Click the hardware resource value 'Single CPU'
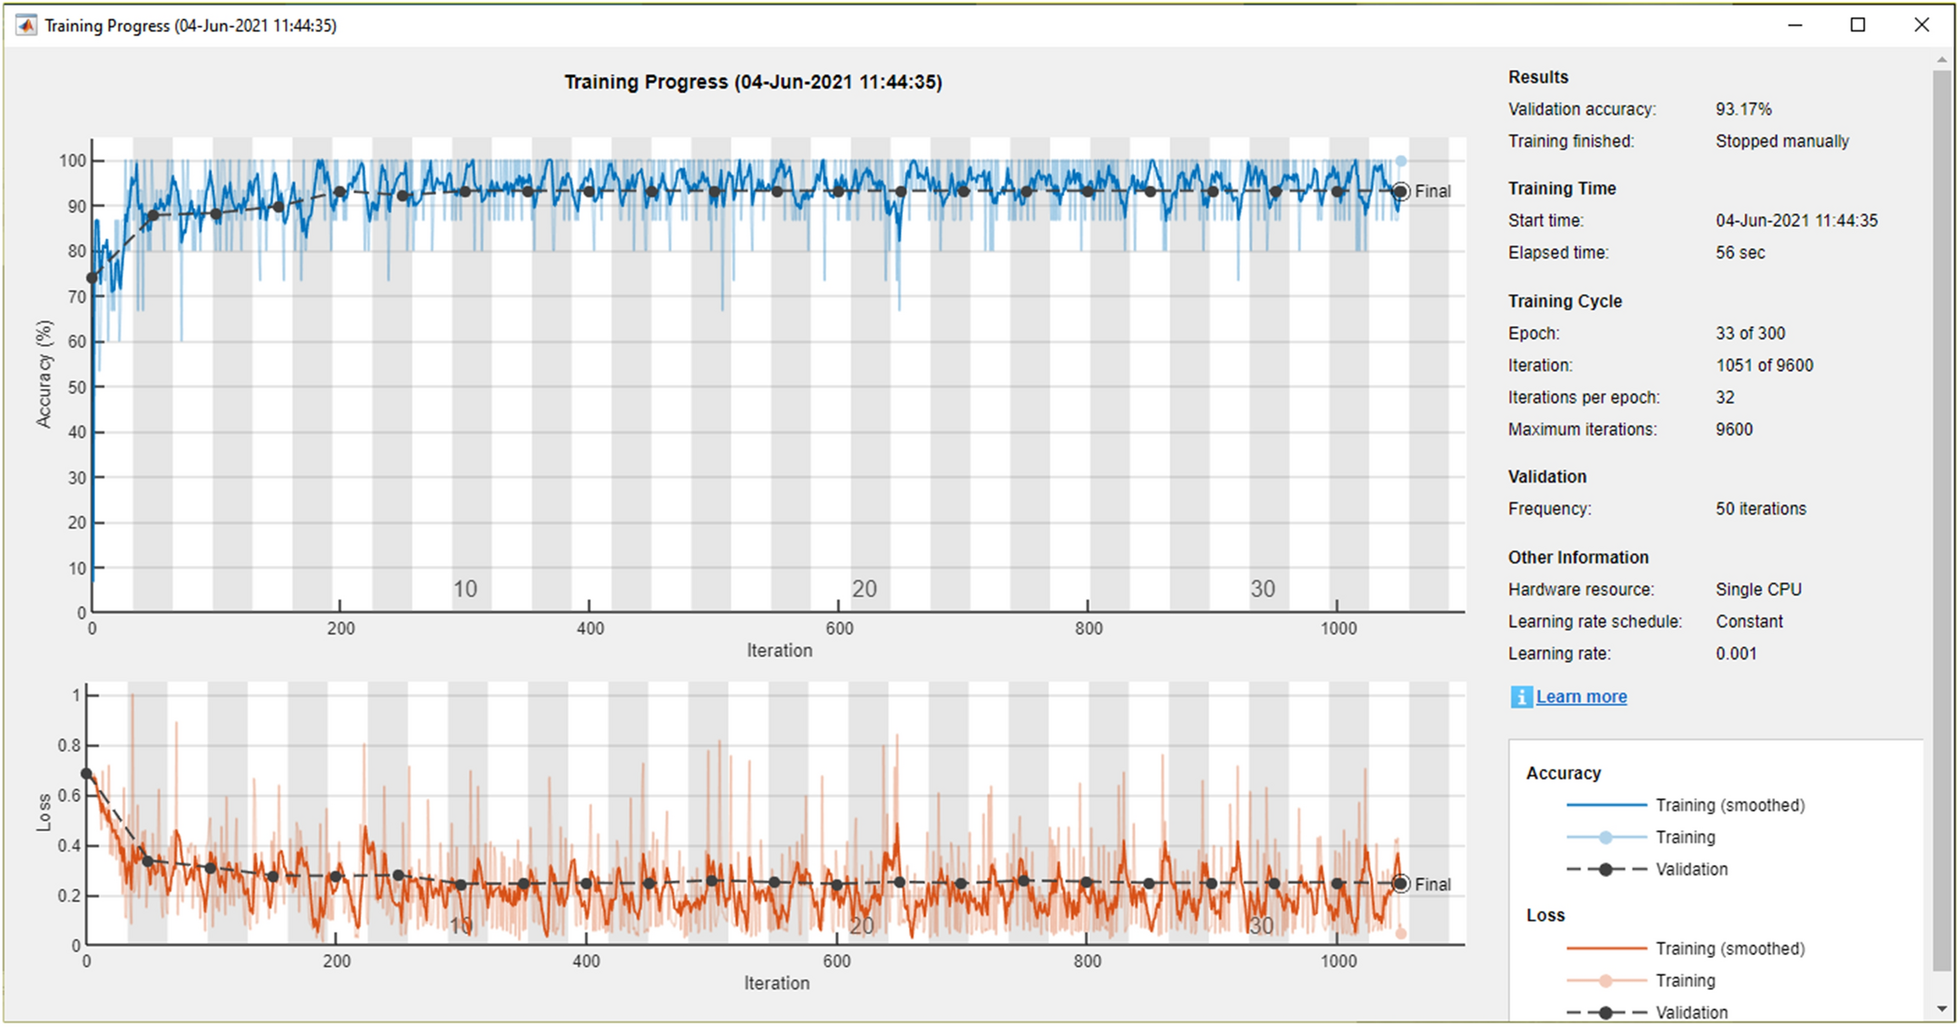Screen dimensions: 1960x1027 1759,590
